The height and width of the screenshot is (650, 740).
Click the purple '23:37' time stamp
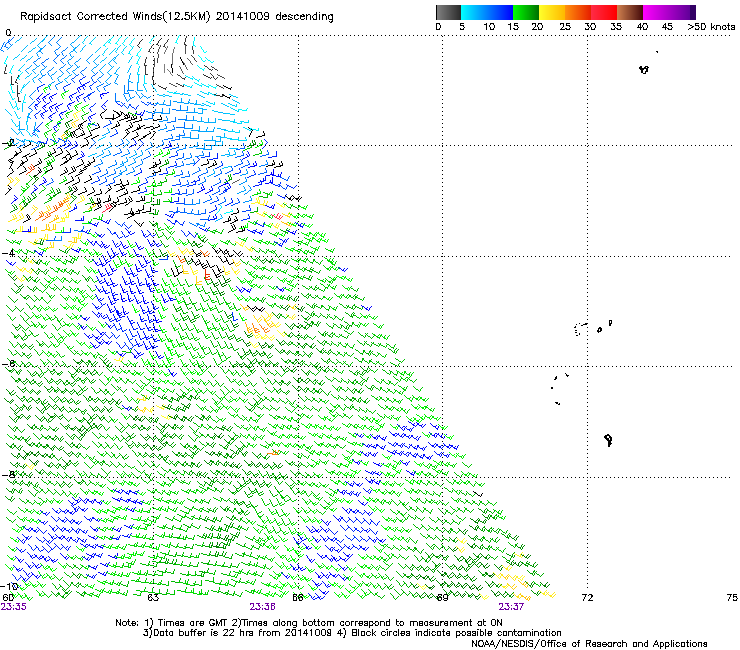tap(511, 607)
